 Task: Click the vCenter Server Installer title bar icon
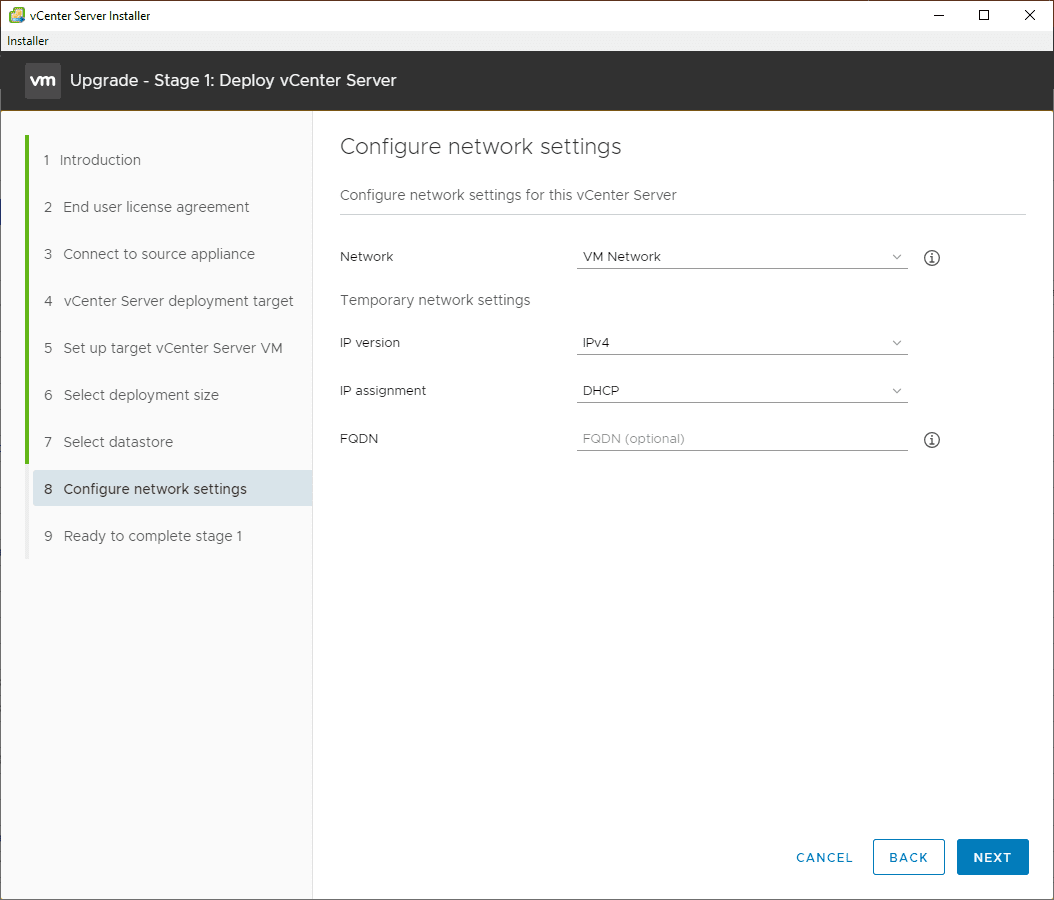(17, 16)
